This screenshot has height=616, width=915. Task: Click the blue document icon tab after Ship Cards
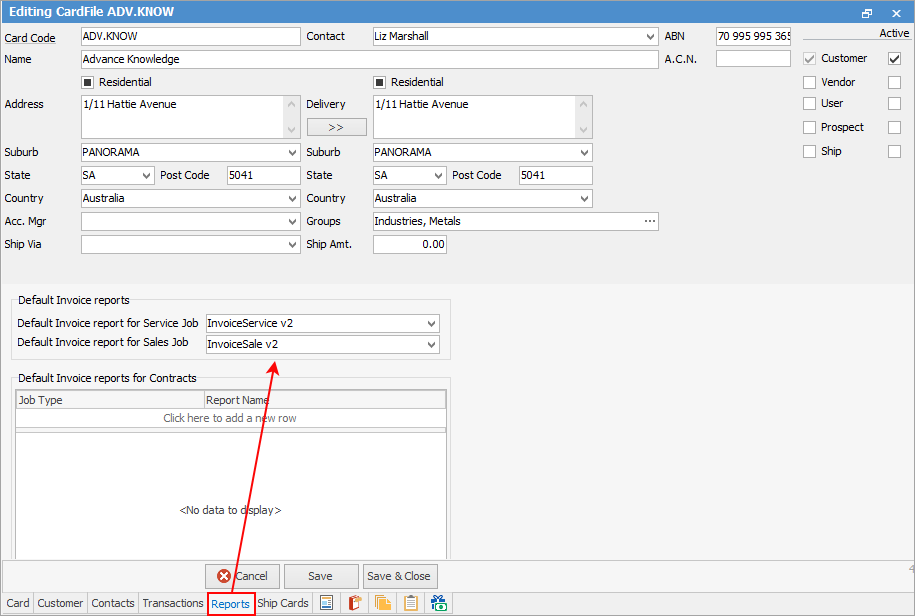pos(326,603)
